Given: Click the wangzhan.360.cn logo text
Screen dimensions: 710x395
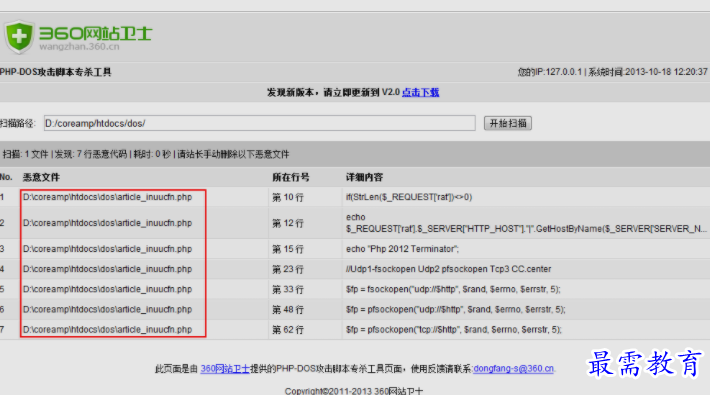Looking at the screenshot, I should pos(80,47).
